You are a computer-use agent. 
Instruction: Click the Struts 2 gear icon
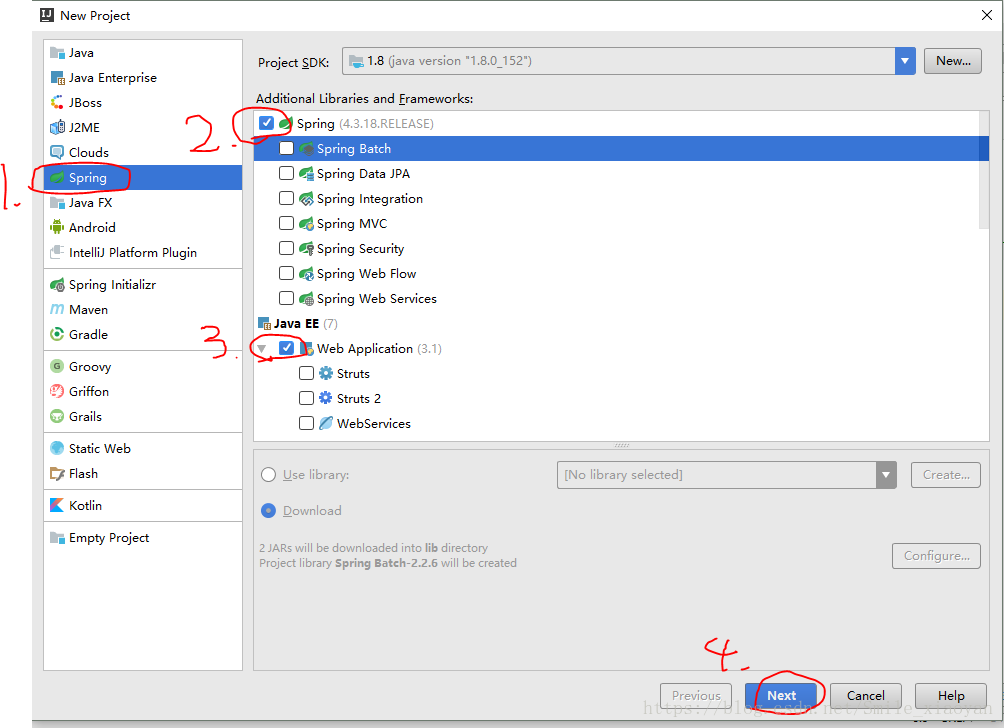pyautogui.click(x=326, y=398)
